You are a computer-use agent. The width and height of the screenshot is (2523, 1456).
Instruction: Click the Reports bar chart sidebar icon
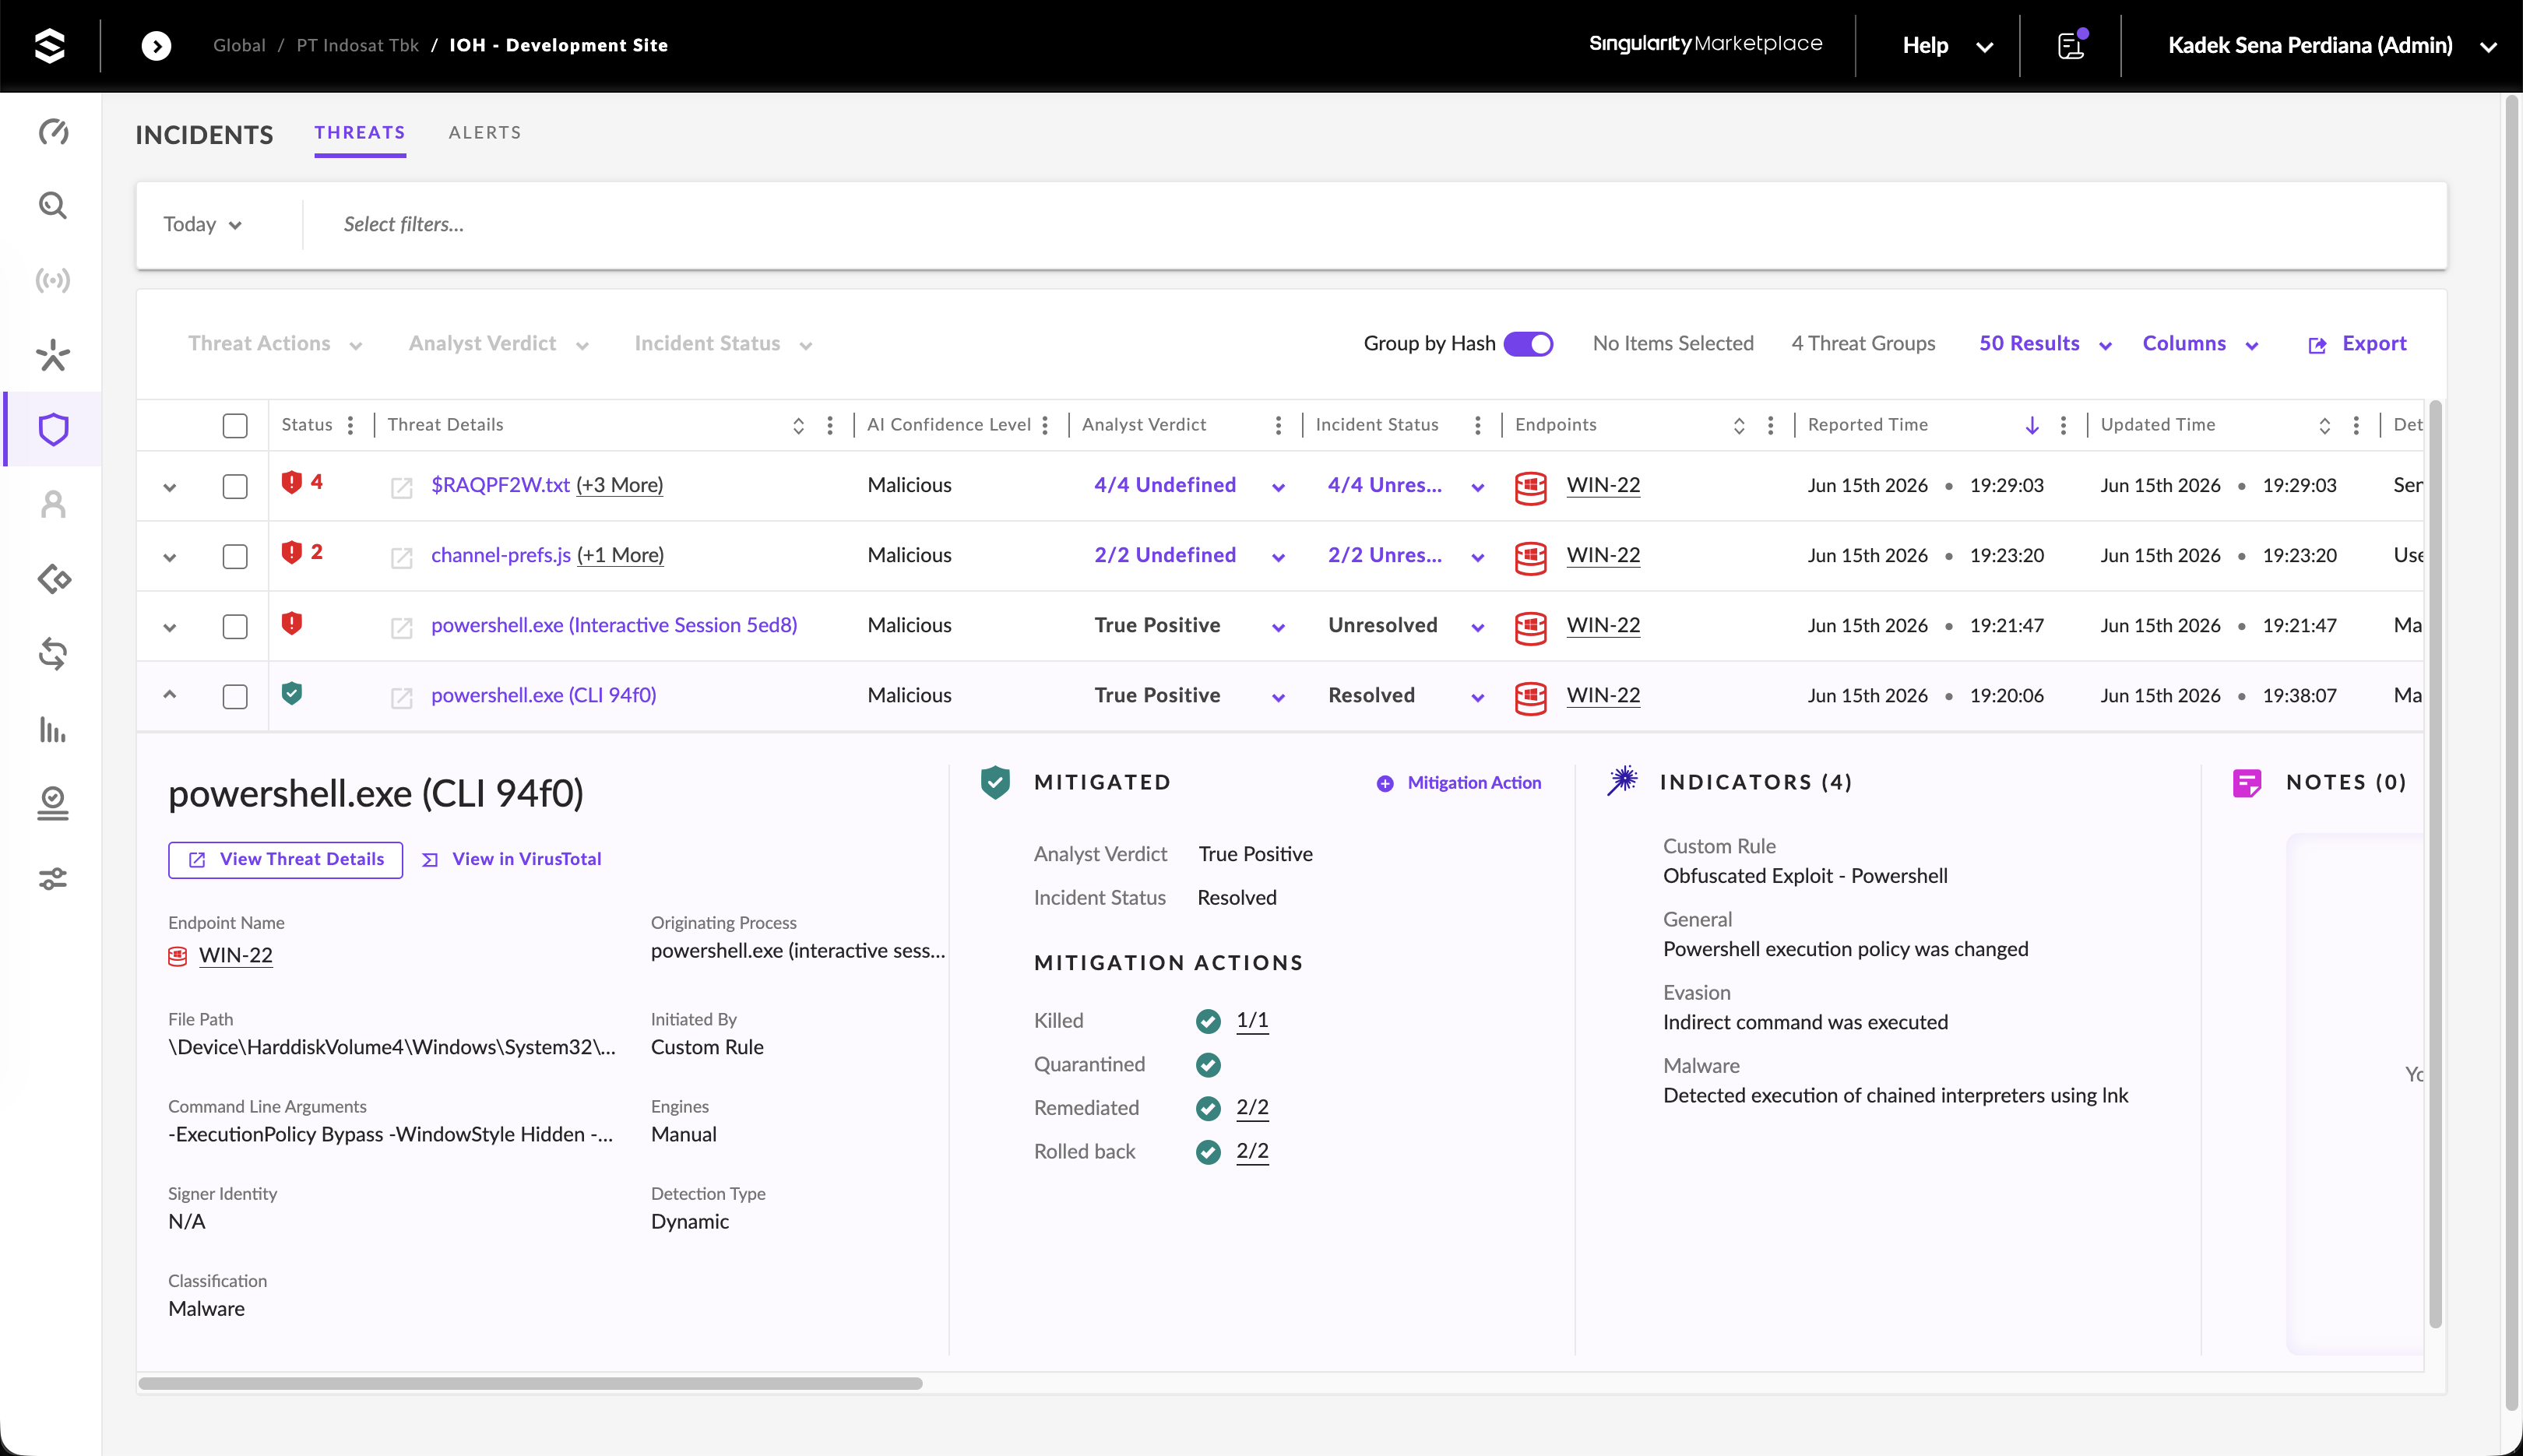click(53, 729)
